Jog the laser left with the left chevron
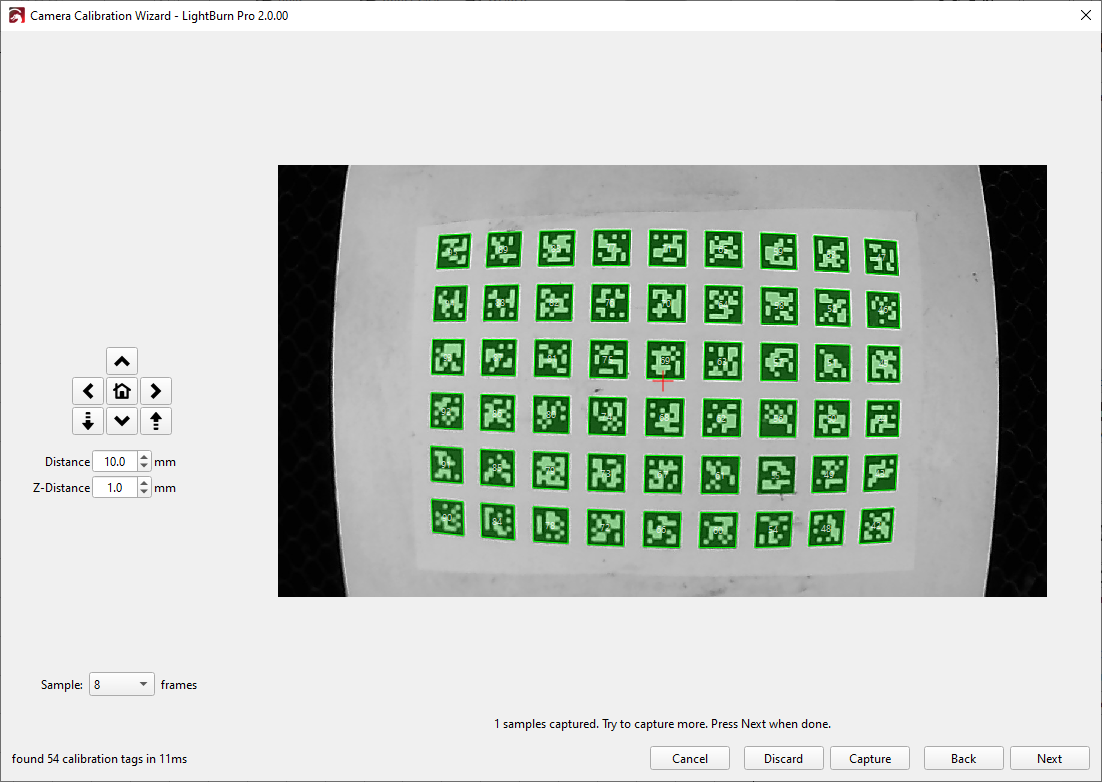Image resolution: width=1102 pixels, height=782 pixels. tap(88, 391)
